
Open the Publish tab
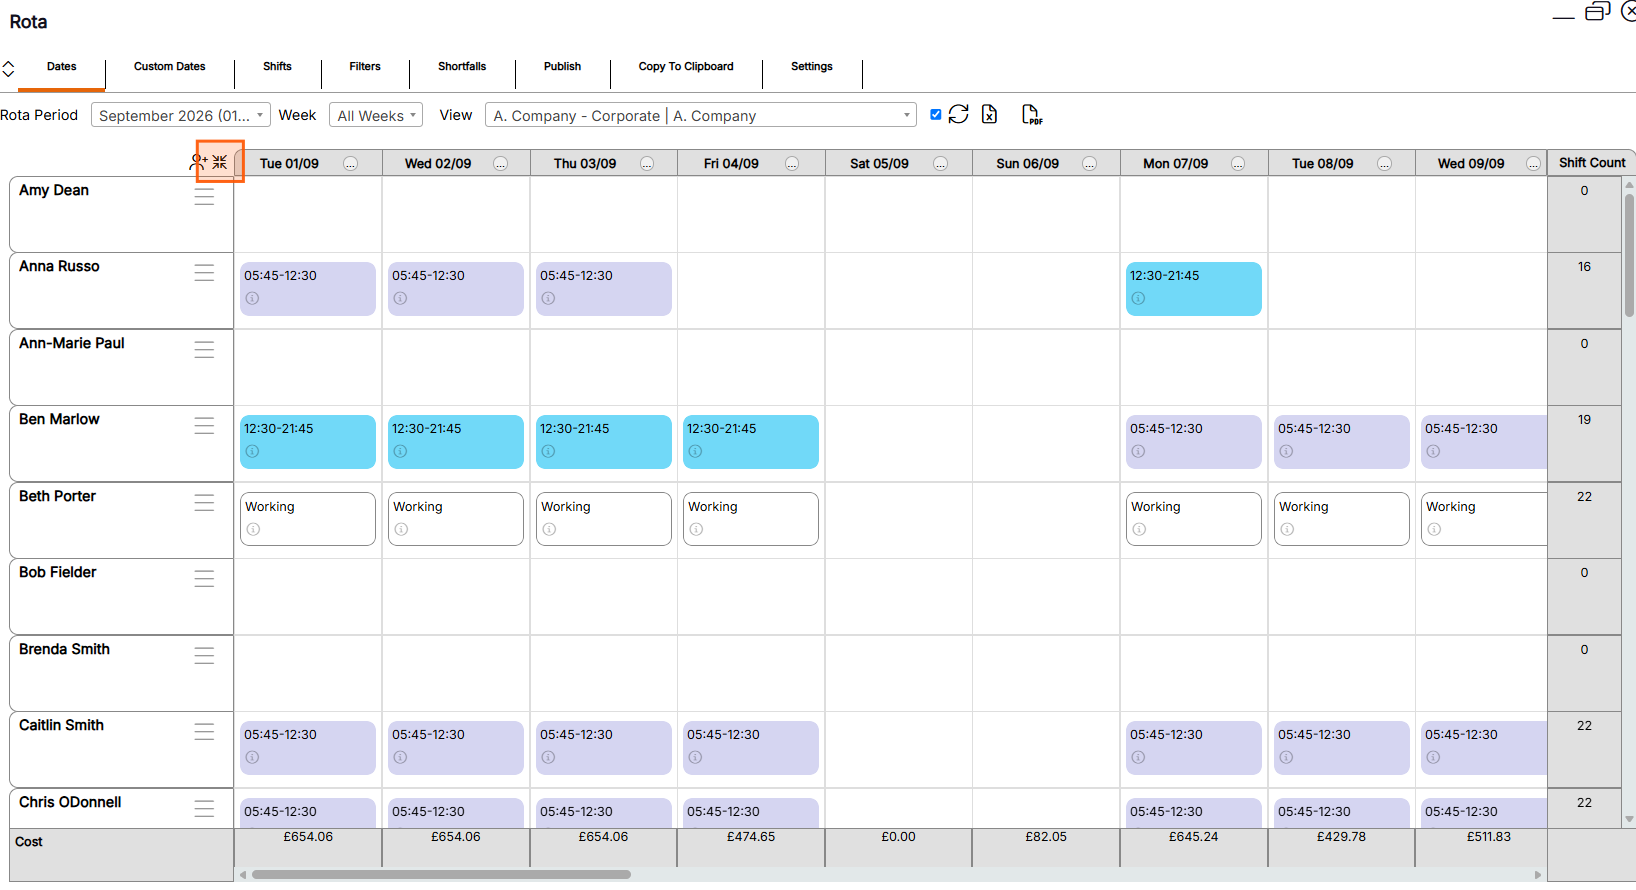coord(562,66)
